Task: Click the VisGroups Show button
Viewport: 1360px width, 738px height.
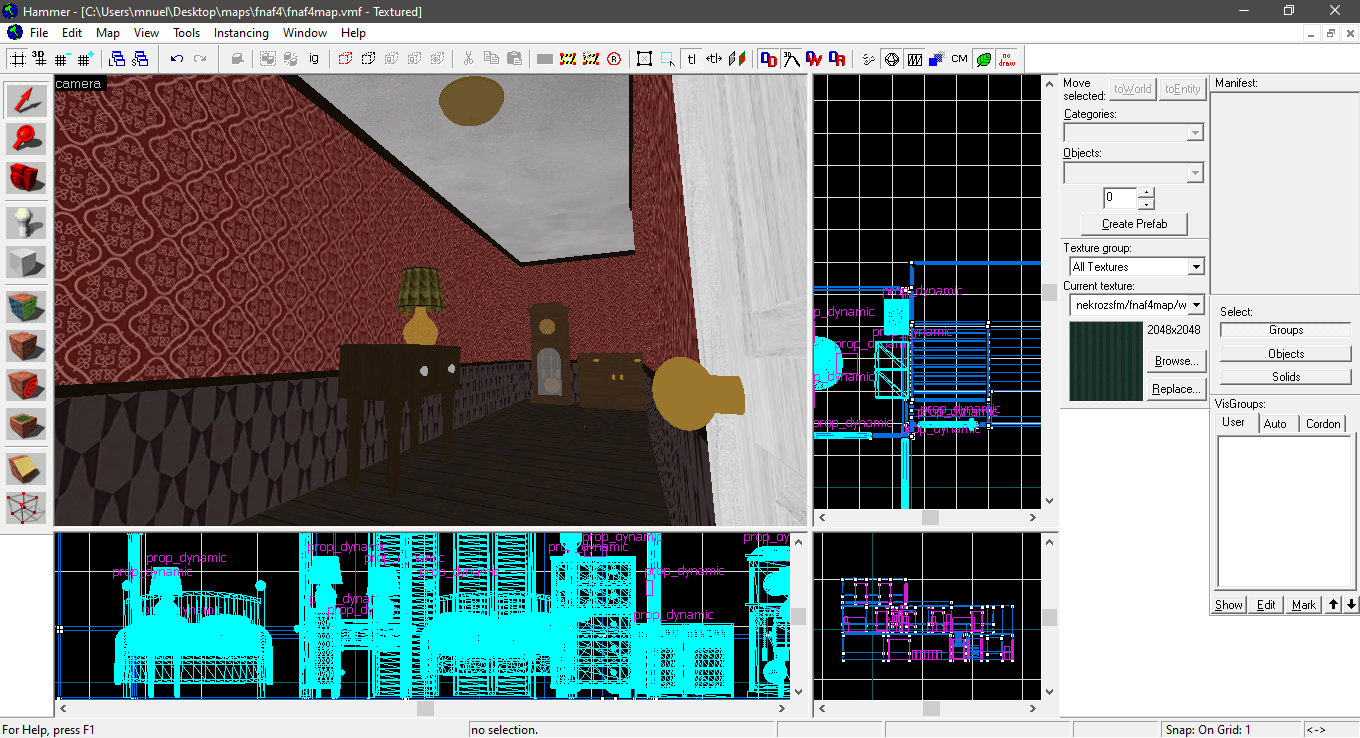Action: (1229, 605)
